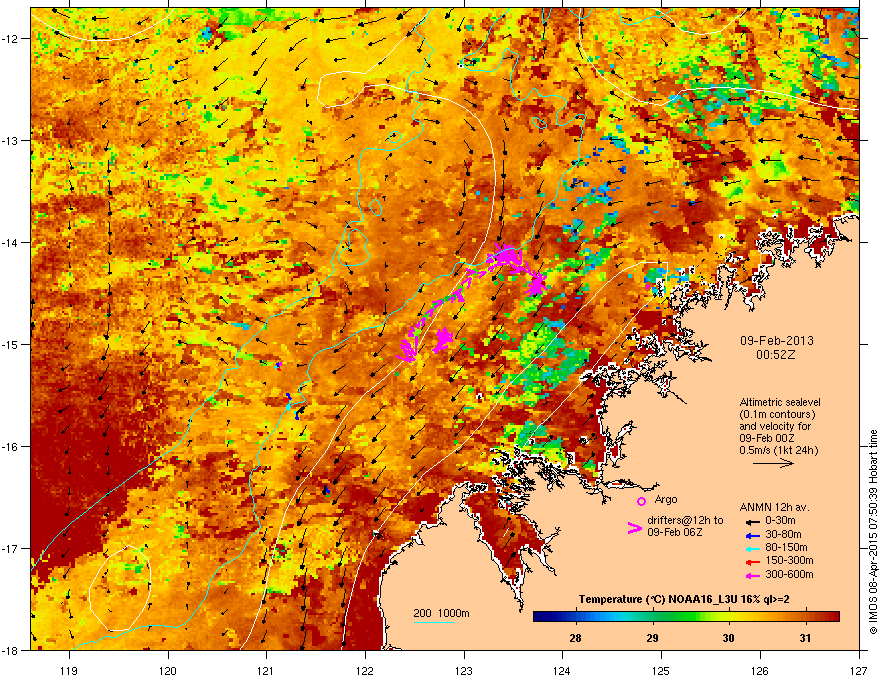Viewport: 880px width, 680px height.
Task: Click the longitude axis label 122
Action: point(365,670)
